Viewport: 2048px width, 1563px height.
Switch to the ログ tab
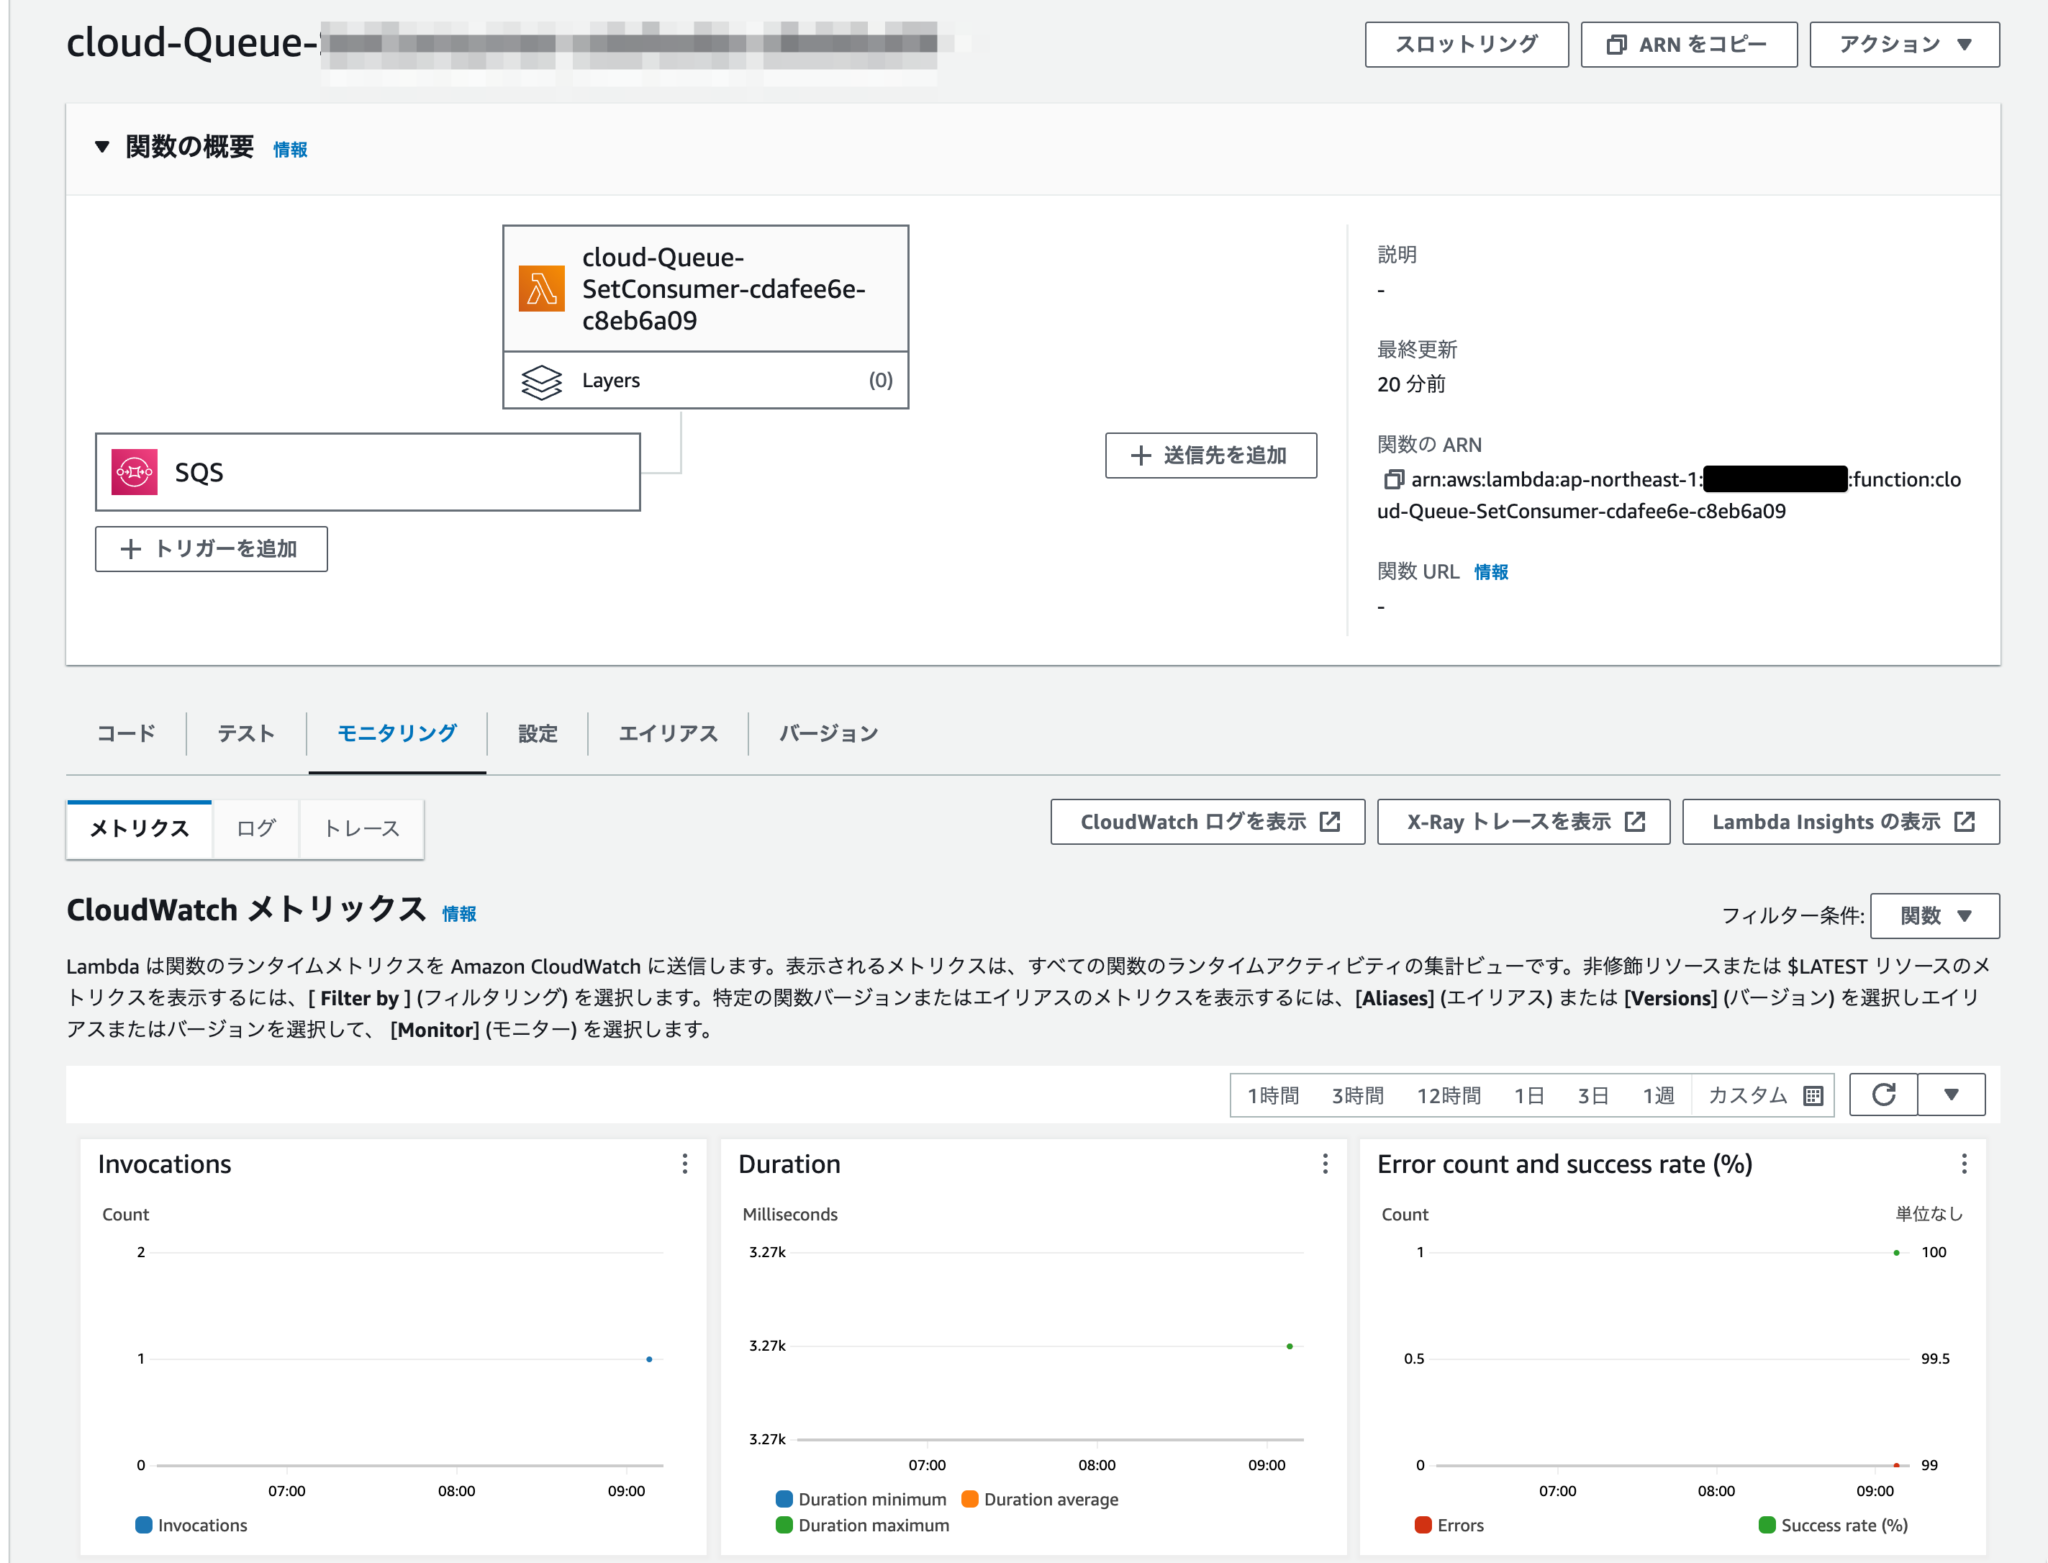(x=255, y=828)
